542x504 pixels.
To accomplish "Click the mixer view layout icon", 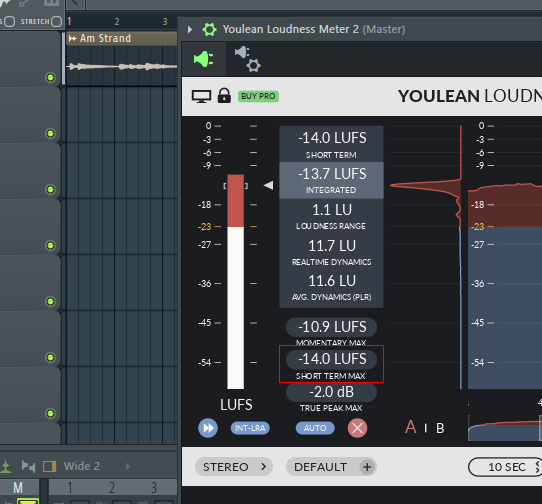I will [x=49, y=466].
